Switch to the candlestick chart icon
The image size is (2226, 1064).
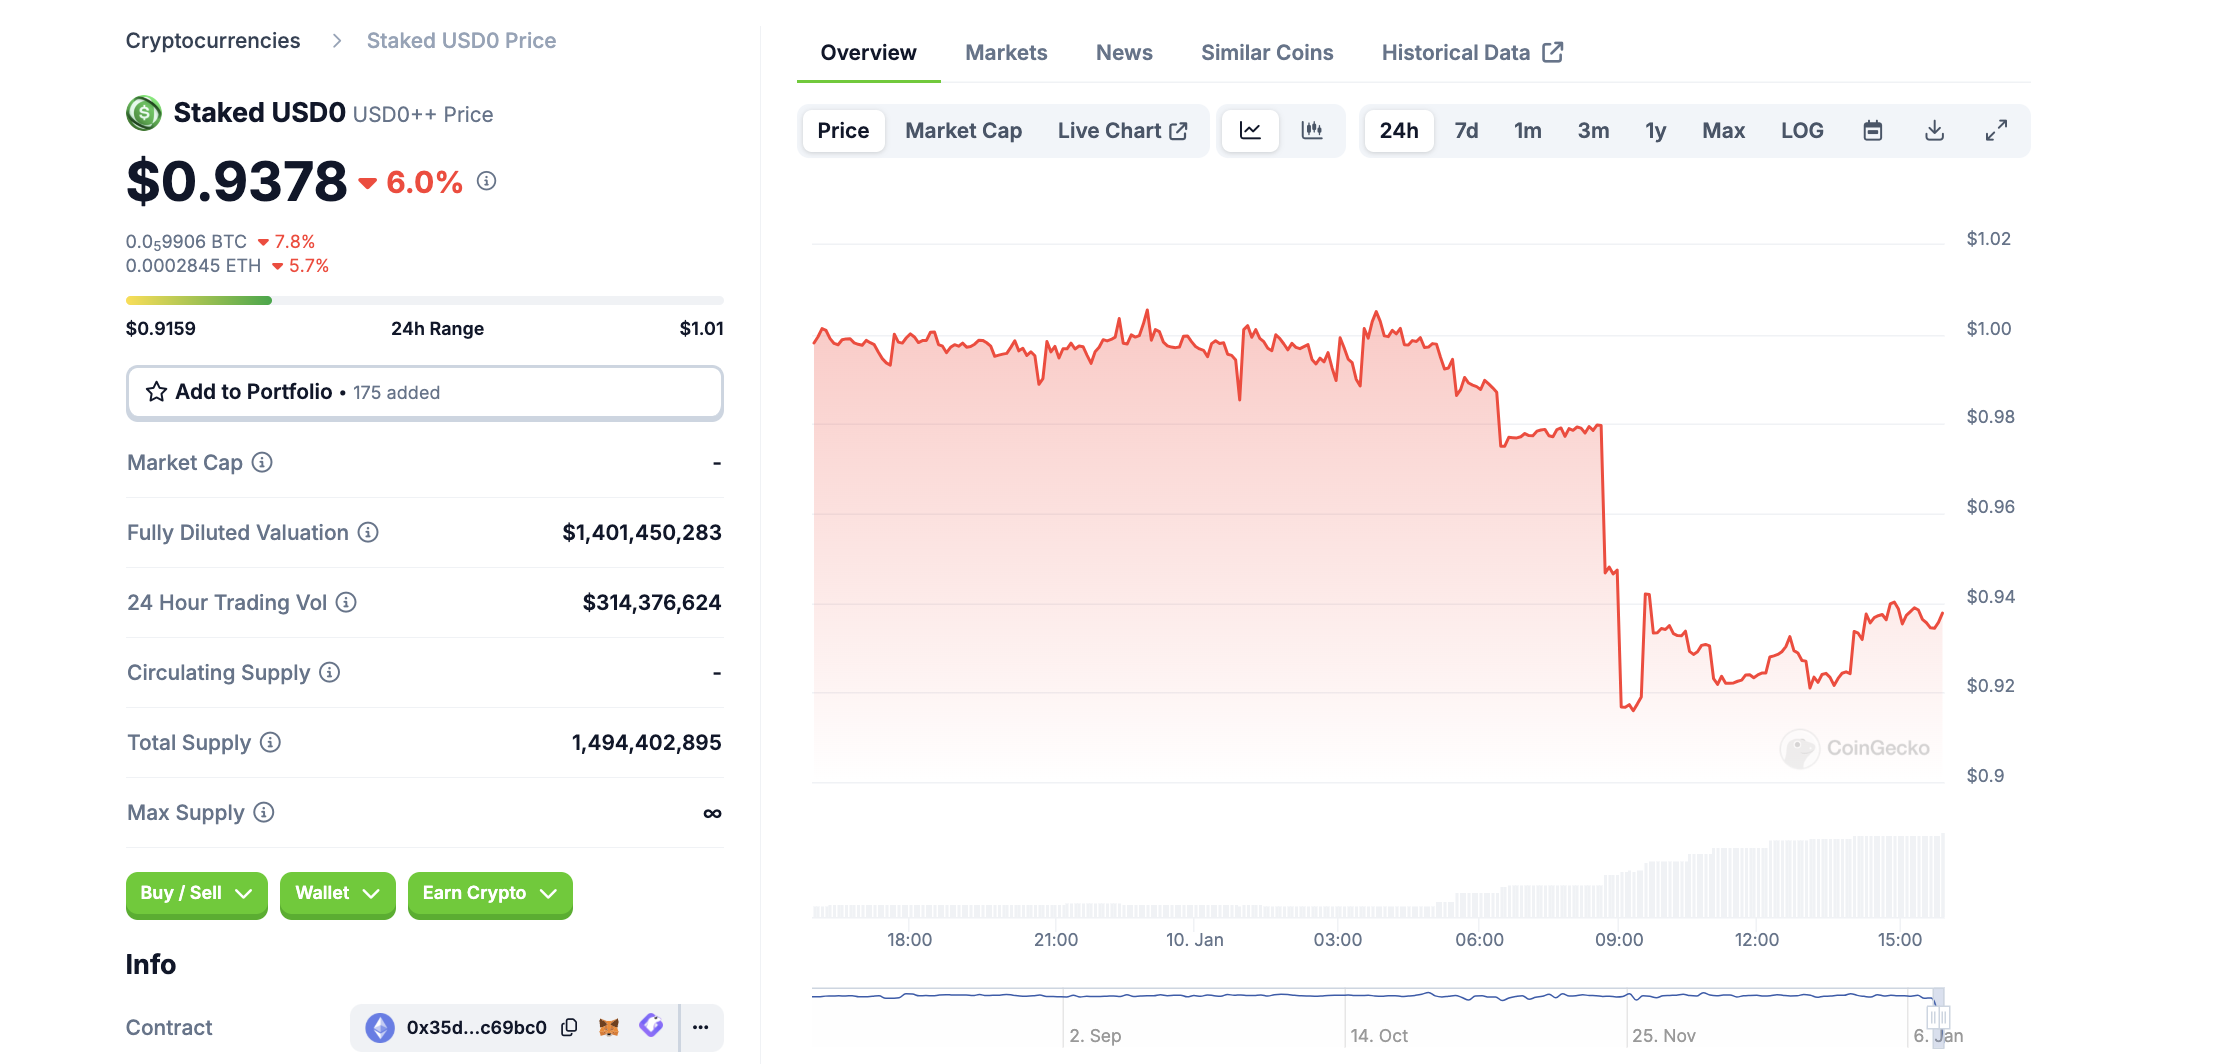pos(1311,131)
